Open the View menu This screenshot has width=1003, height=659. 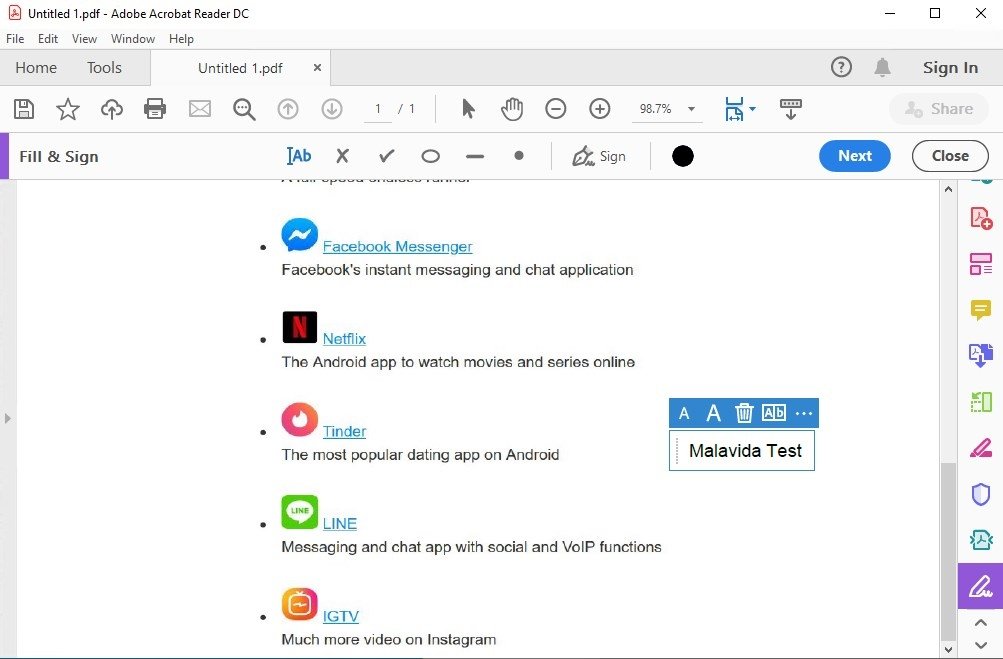[x=84, y=38]
